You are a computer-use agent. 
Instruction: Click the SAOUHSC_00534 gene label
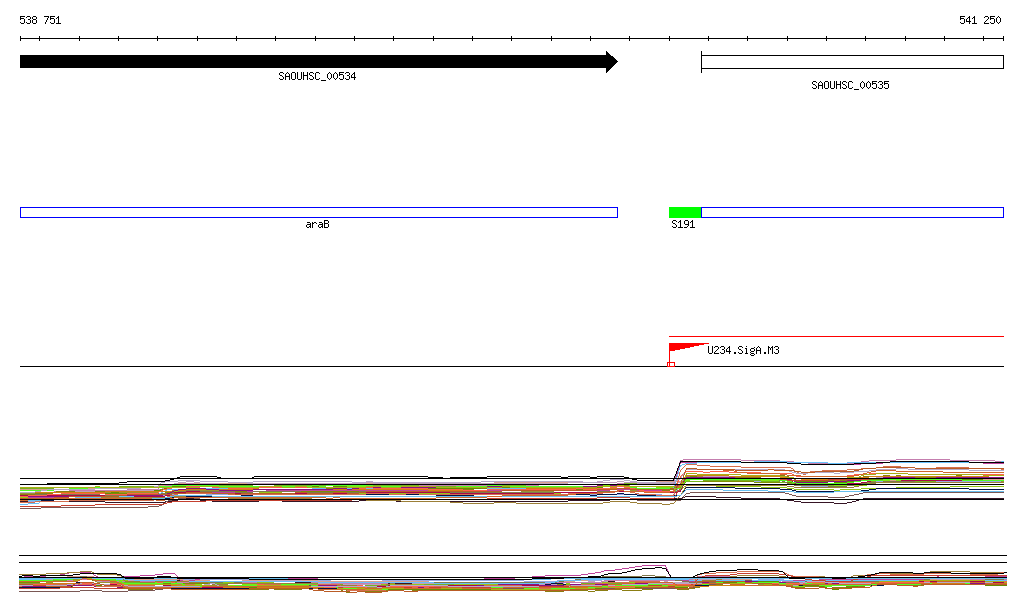coord(317,76)
